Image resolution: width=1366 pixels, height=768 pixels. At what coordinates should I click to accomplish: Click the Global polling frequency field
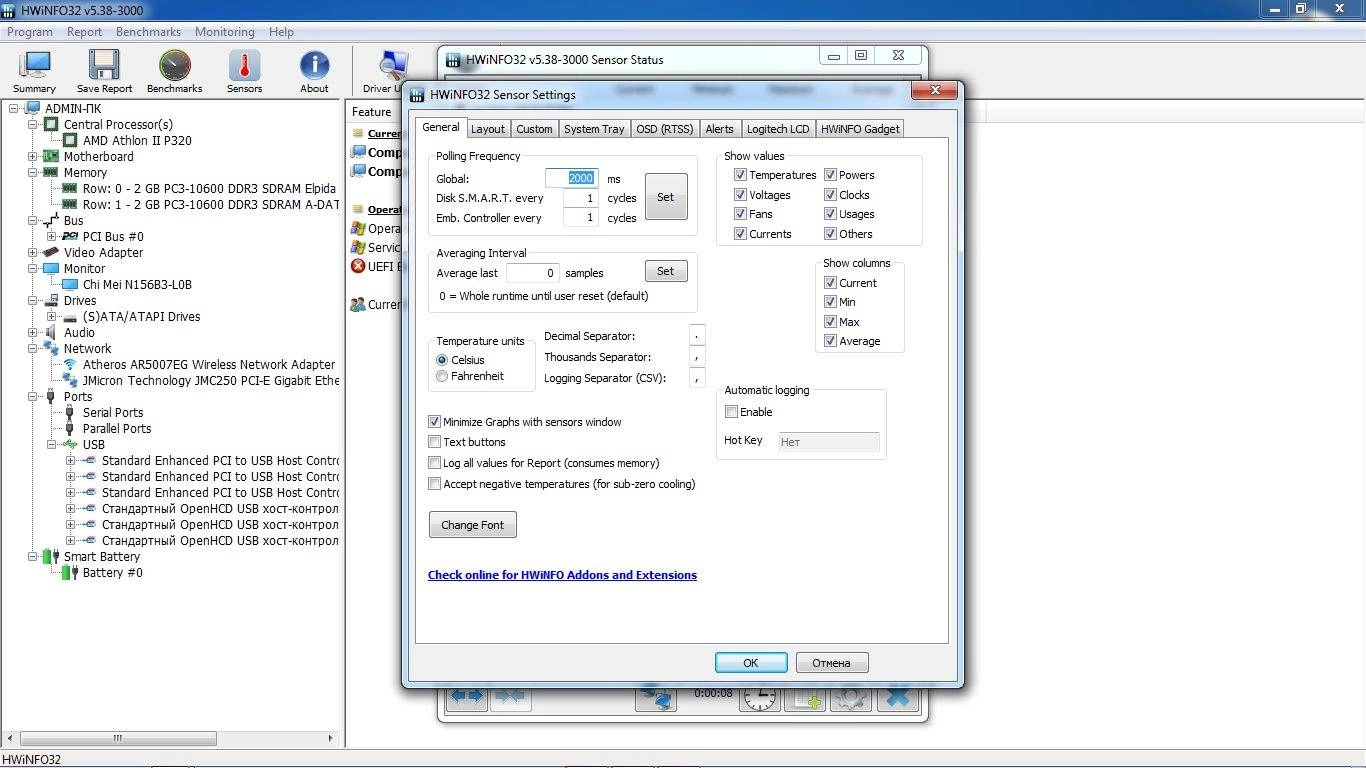(x=572, y=178)
